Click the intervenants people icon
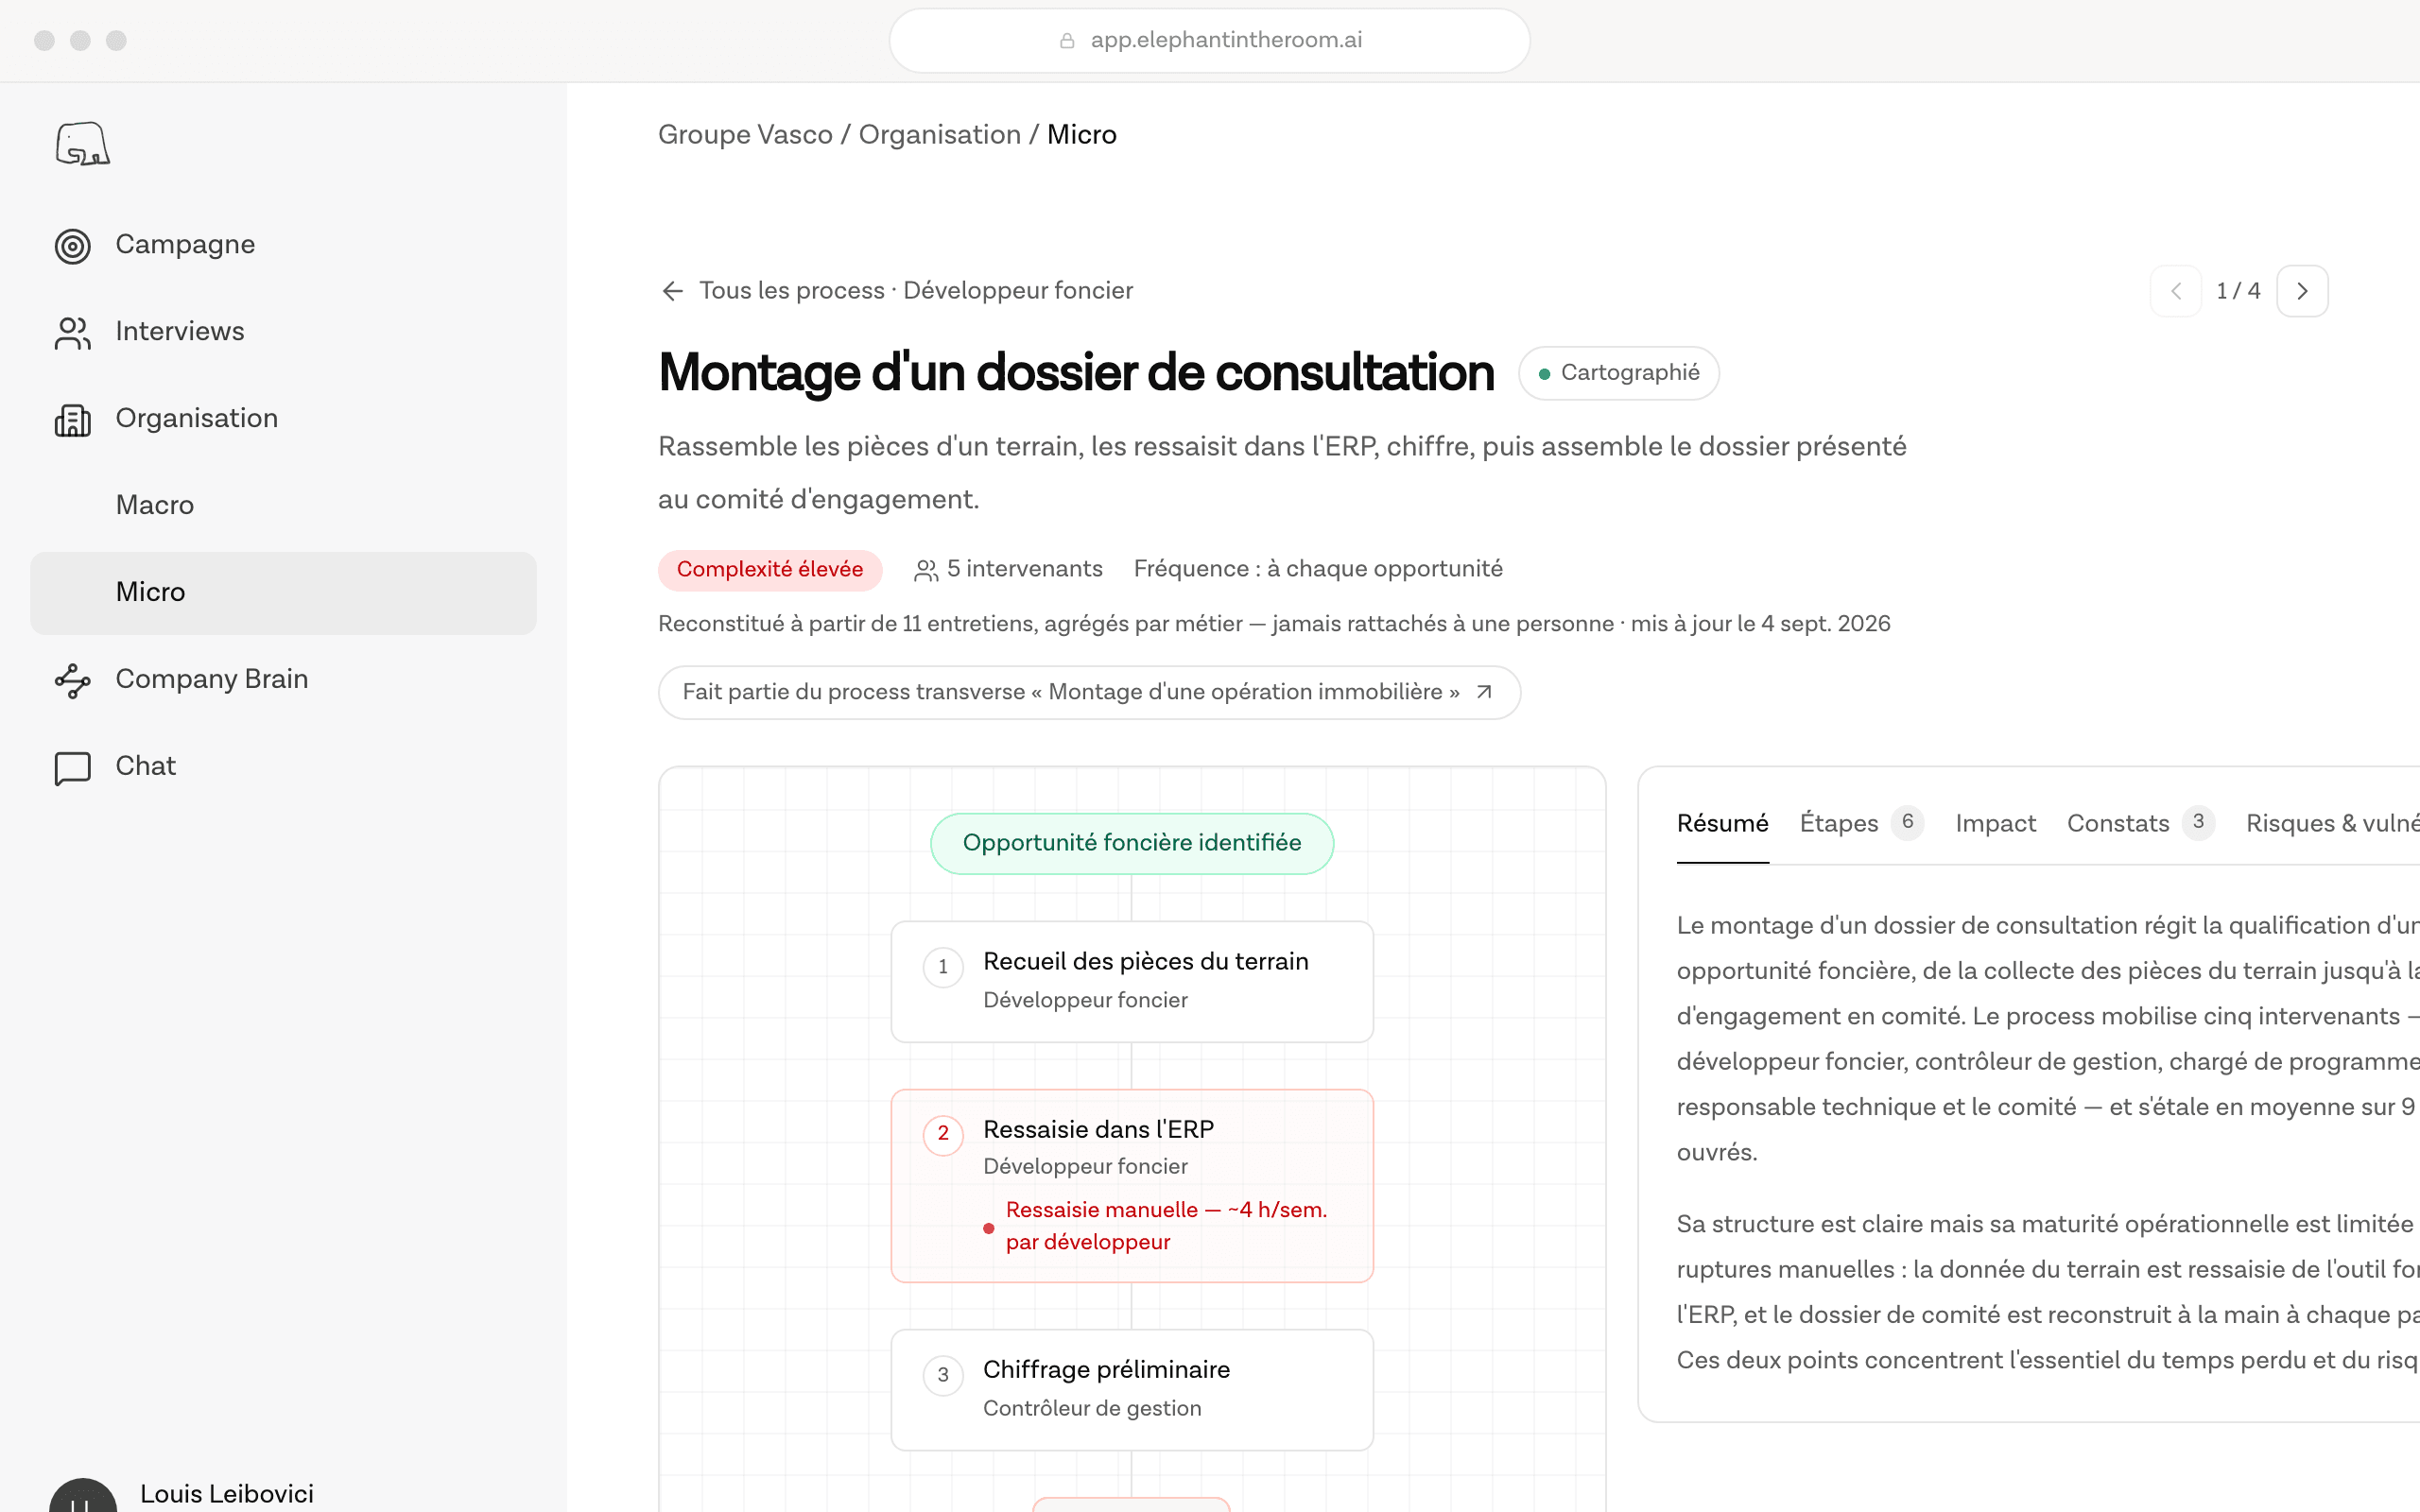Viewport: 2420px width, 1512px height. 926,570
